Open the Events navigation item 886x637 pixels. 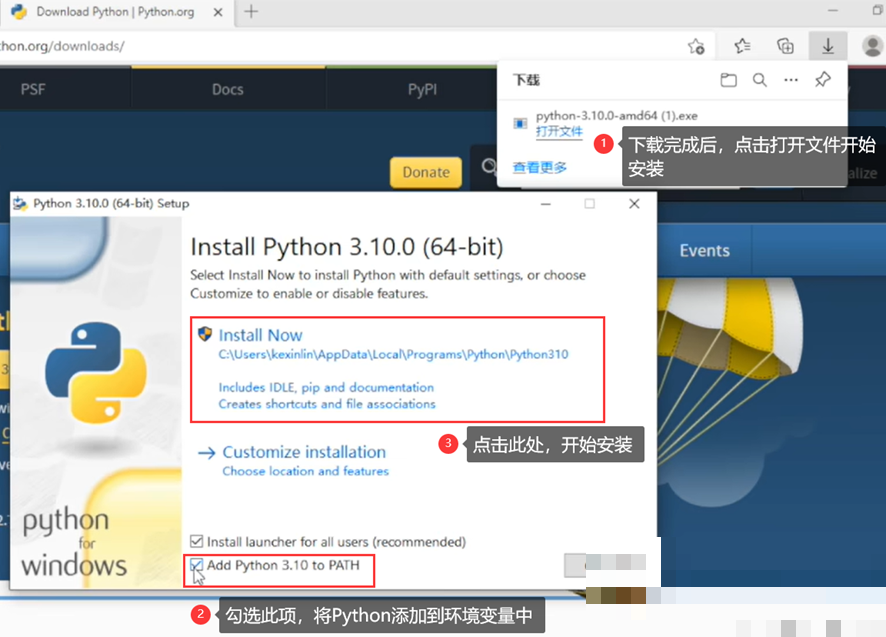704,250
